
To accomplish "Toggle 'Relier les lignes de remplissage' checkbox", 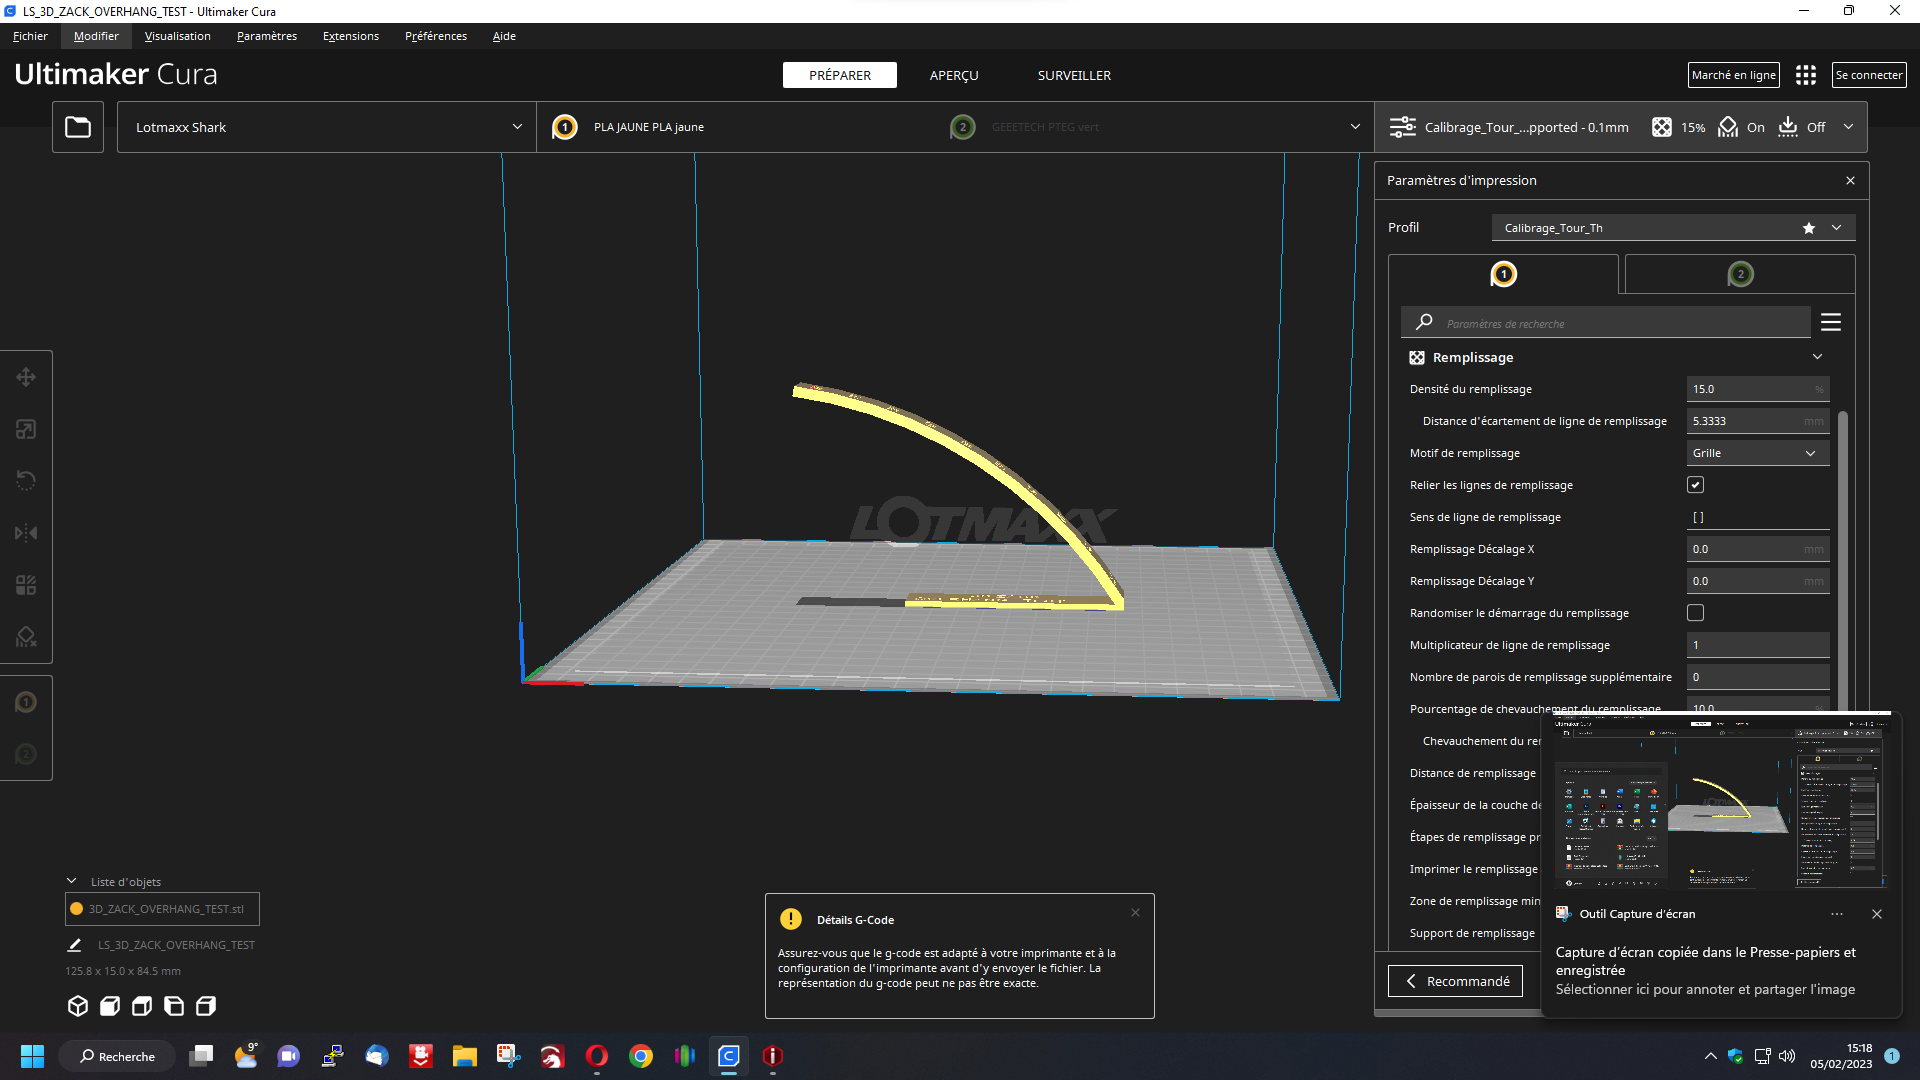I will pyautogui.click(x=1695, y=485).
